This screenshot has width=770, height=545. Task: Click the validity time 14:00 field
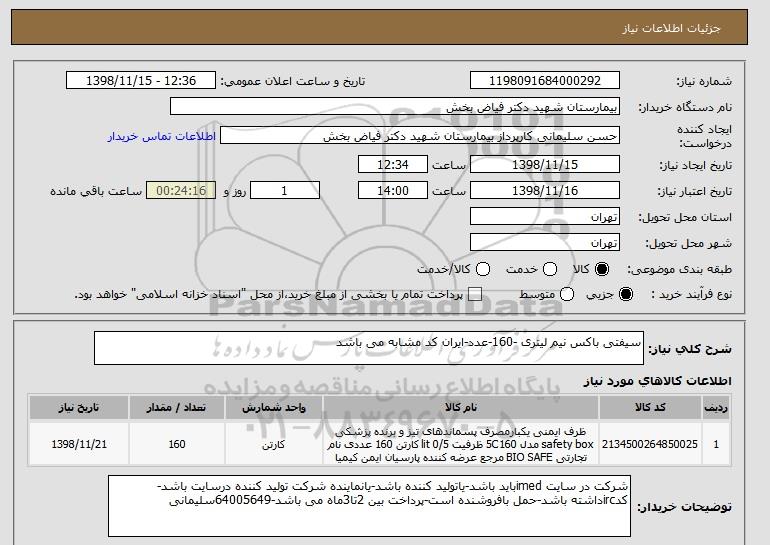pyautogui.click(x=393, y=191)
